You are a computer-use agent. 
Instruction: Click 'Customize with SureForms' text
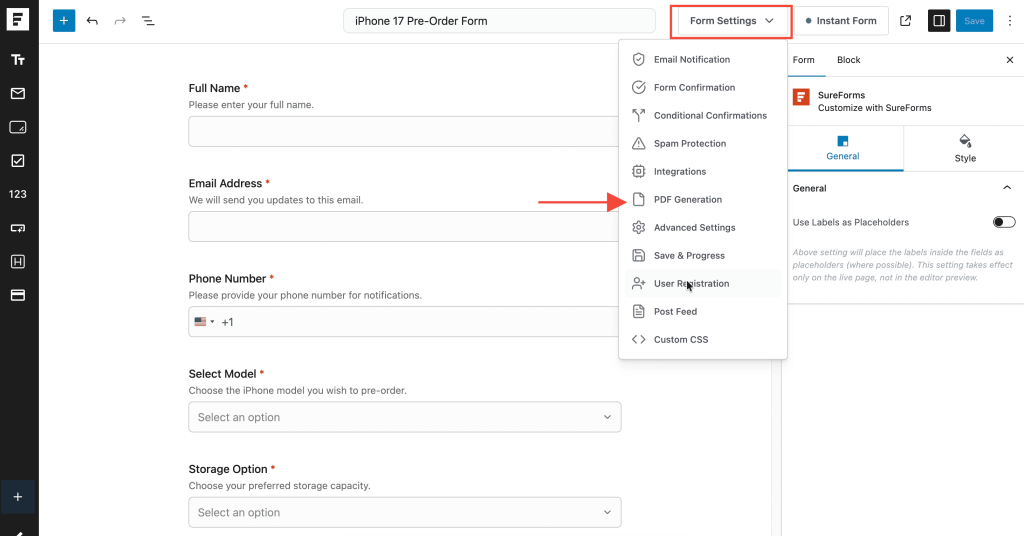coord(874,108)
